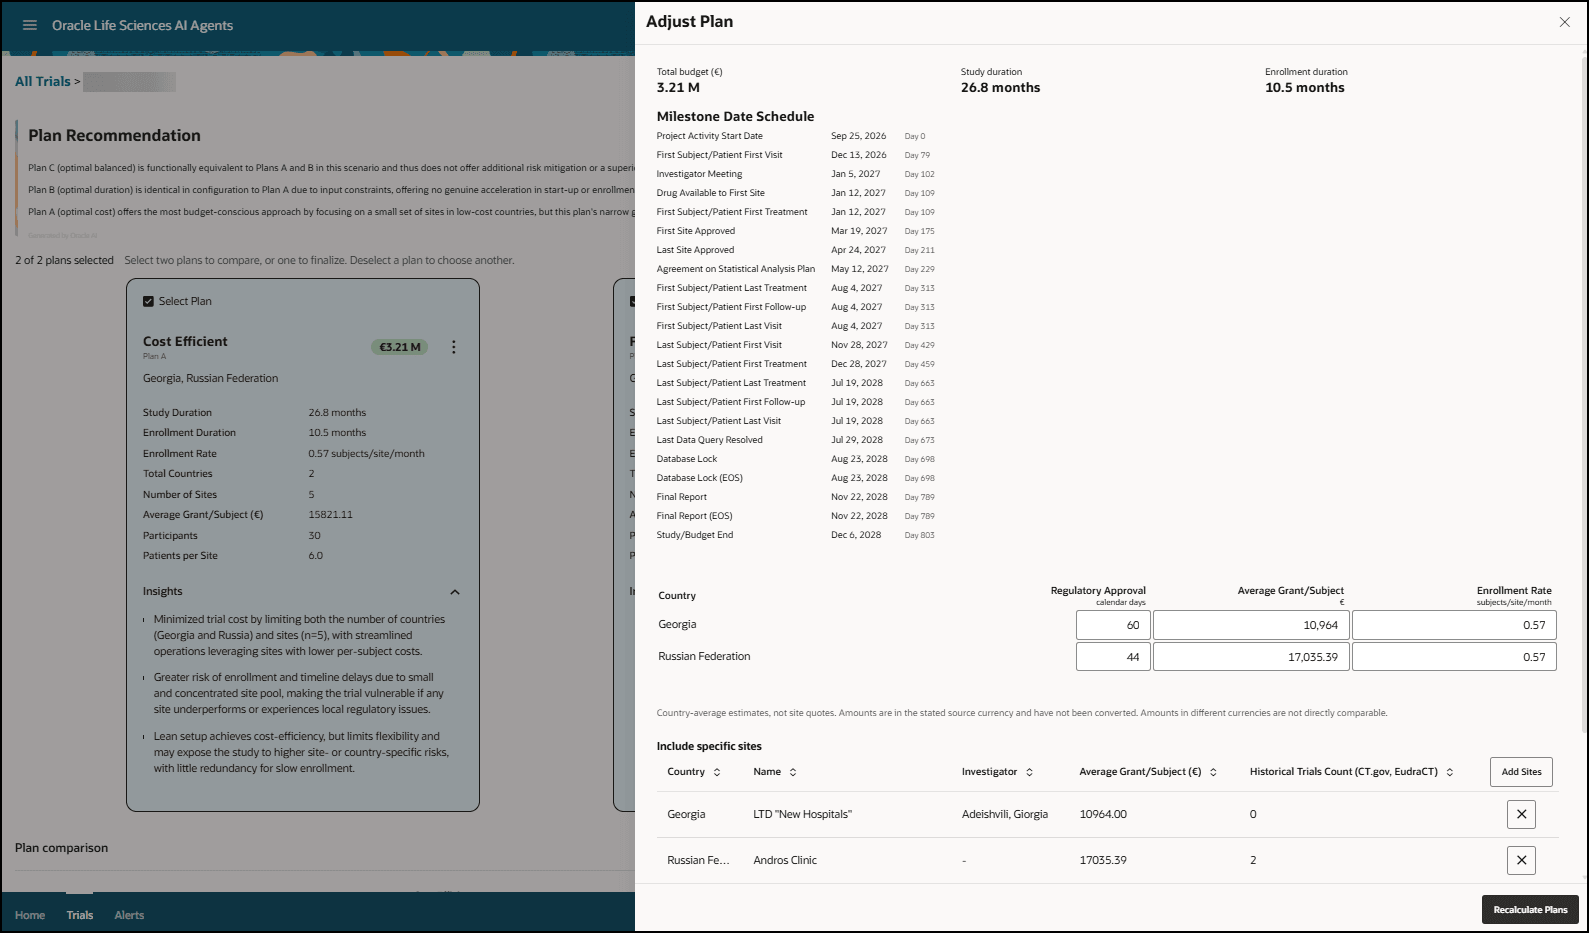Click the "Plan comparison" heading
This screenshot has height=933, width=1589.
tap(61, 848)
